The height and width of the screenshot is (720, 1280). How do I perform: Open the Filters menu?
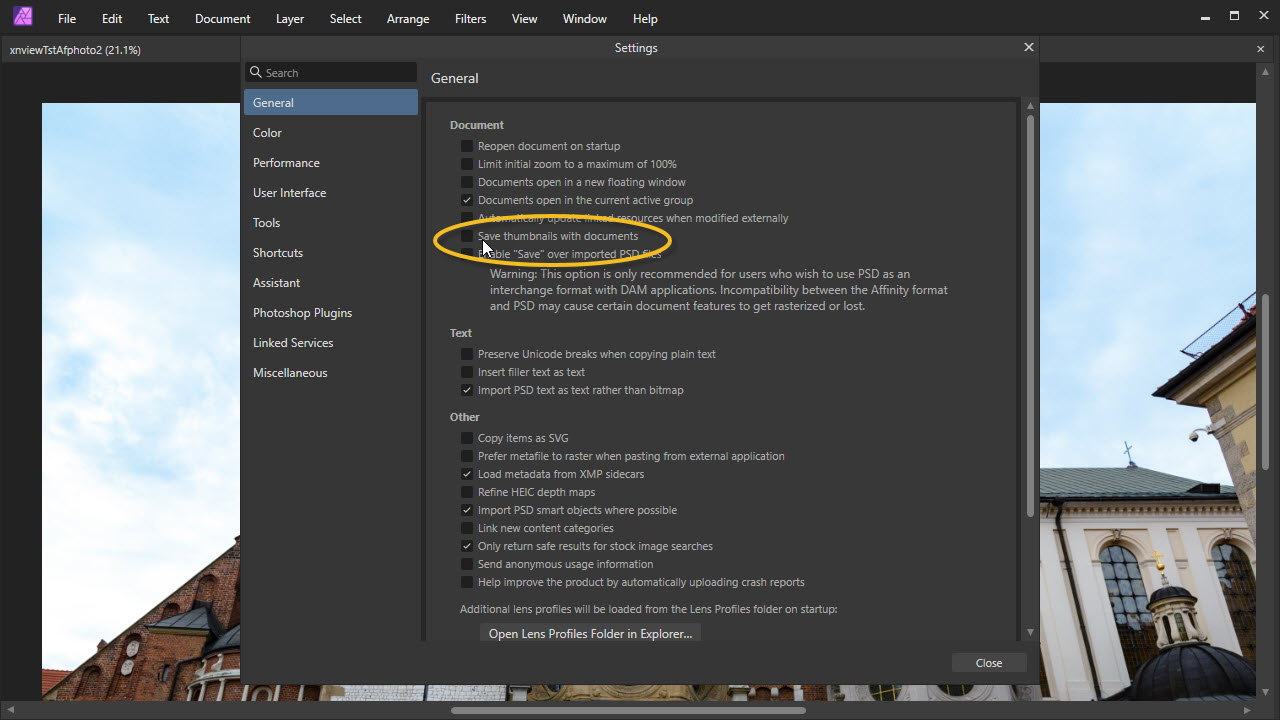470,19
